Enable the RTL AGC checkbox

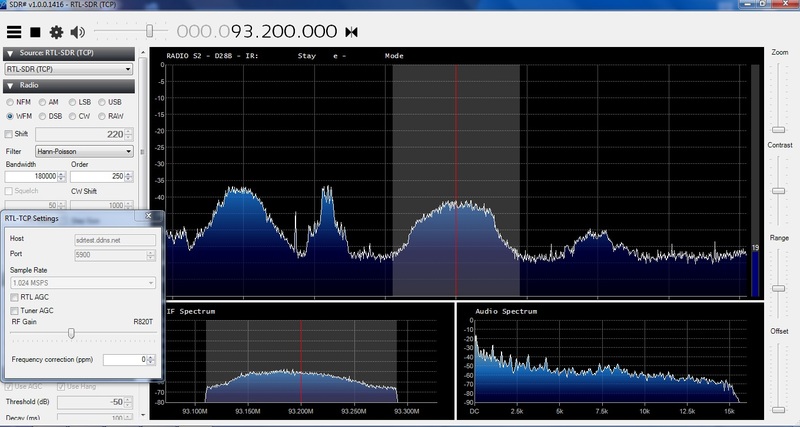tap(14, 297)
